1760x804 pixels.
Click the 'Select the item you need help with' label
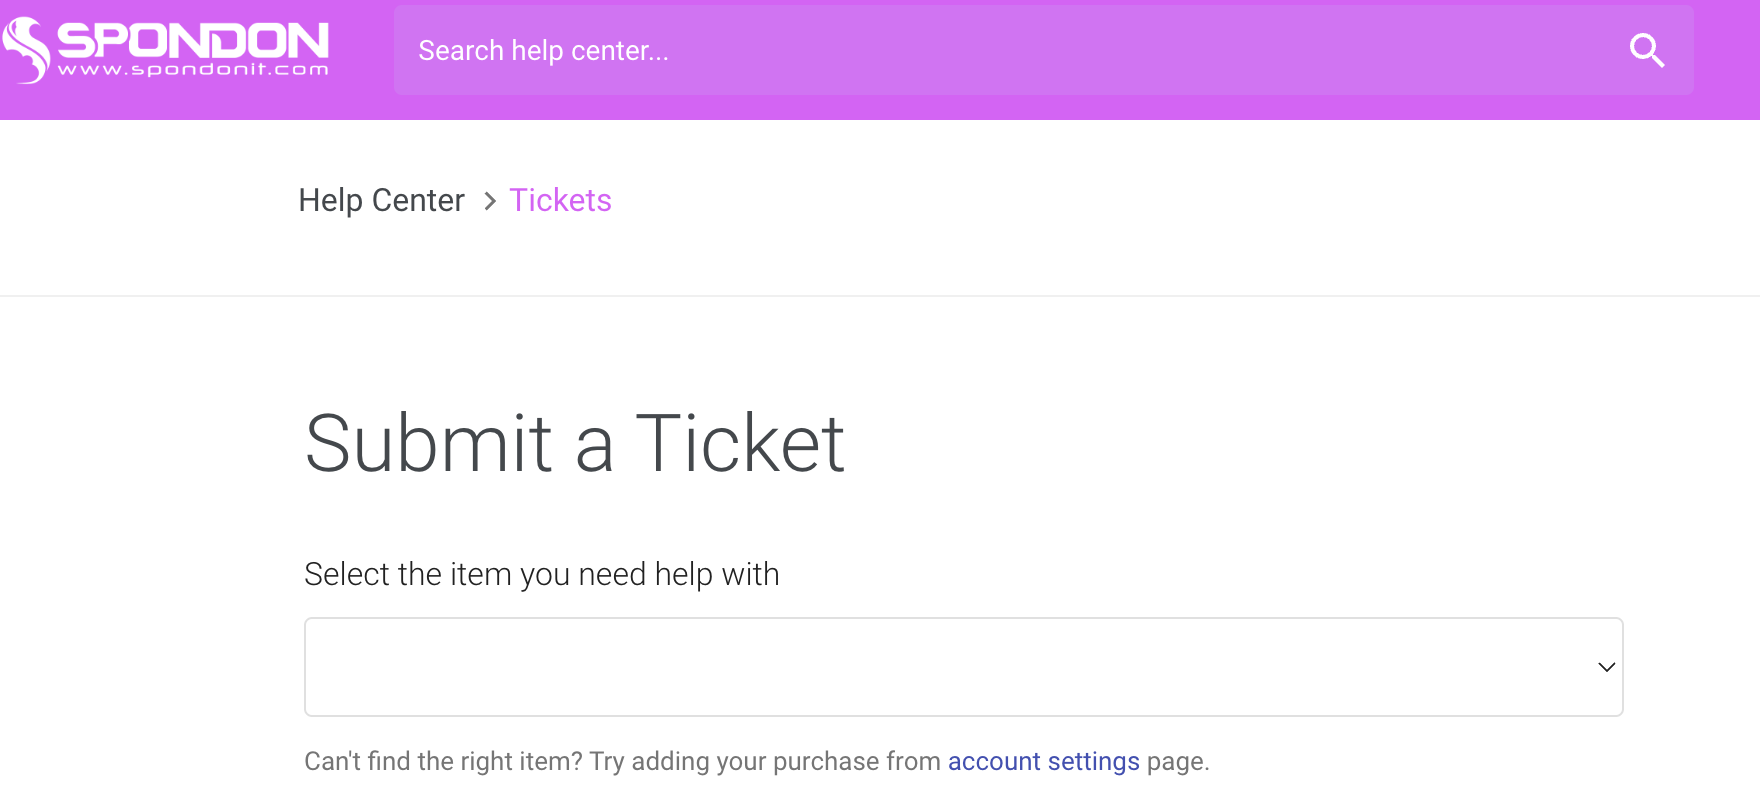(541, 574)
